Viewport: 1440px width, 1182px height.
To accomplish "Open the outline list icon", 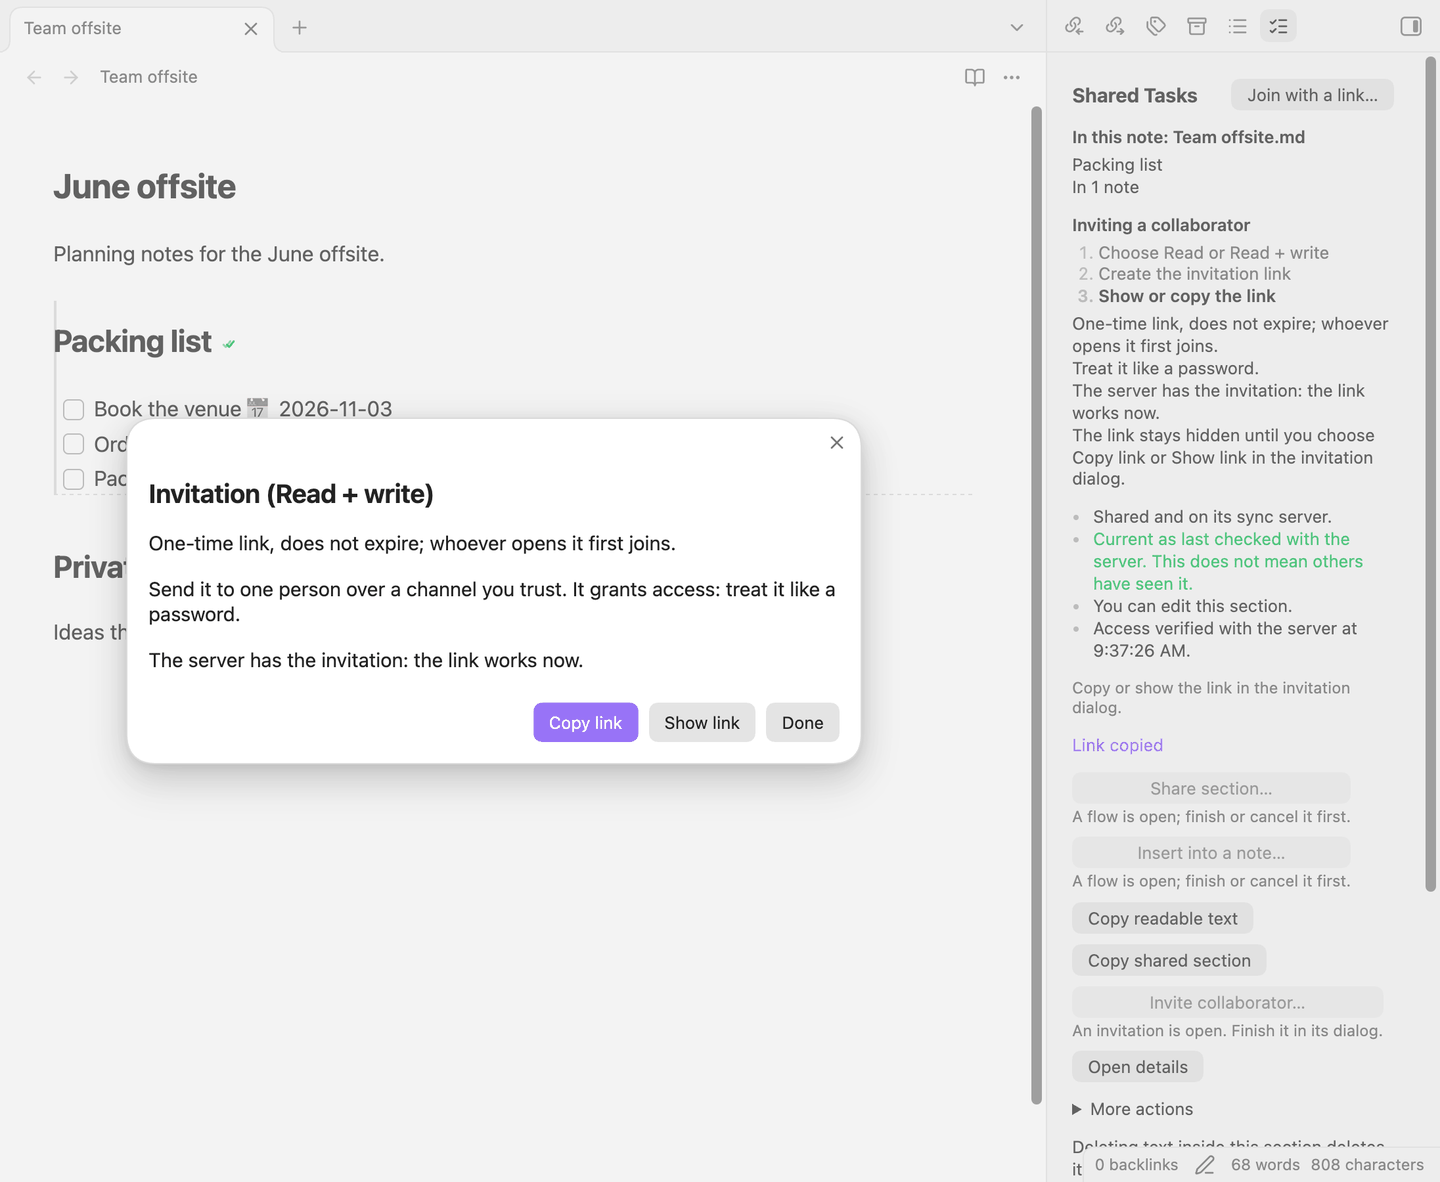I will tap(1238, 27).
